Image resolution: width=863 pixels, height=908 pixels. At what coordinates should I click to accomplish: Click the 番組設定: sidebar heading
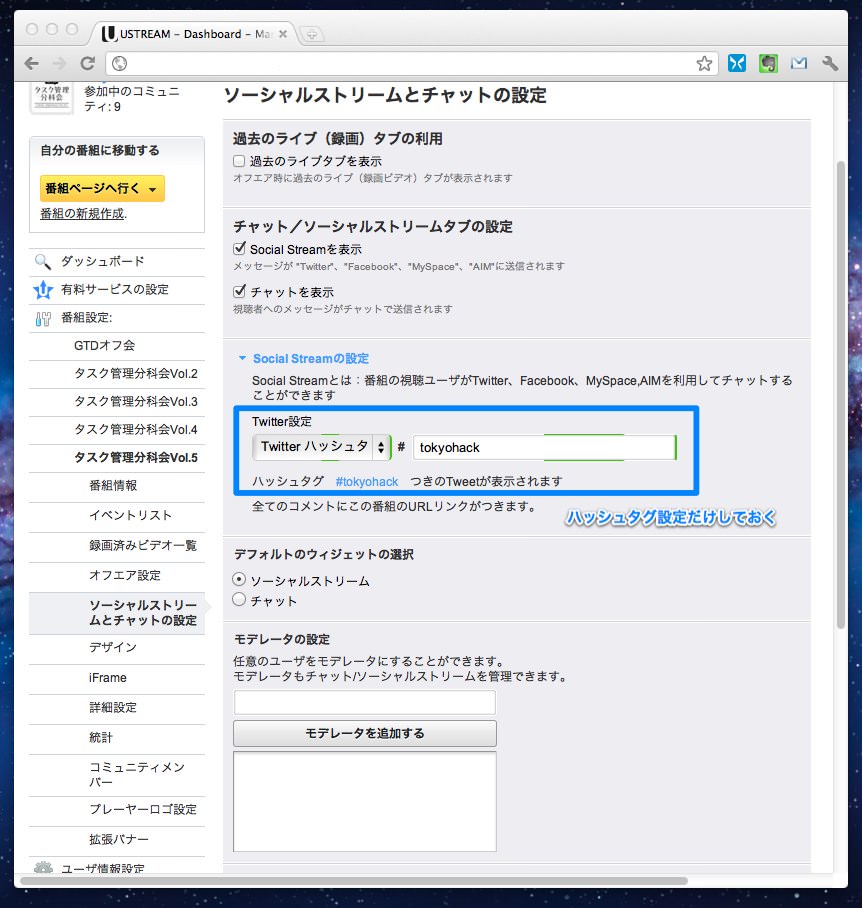tap(87, 318)
